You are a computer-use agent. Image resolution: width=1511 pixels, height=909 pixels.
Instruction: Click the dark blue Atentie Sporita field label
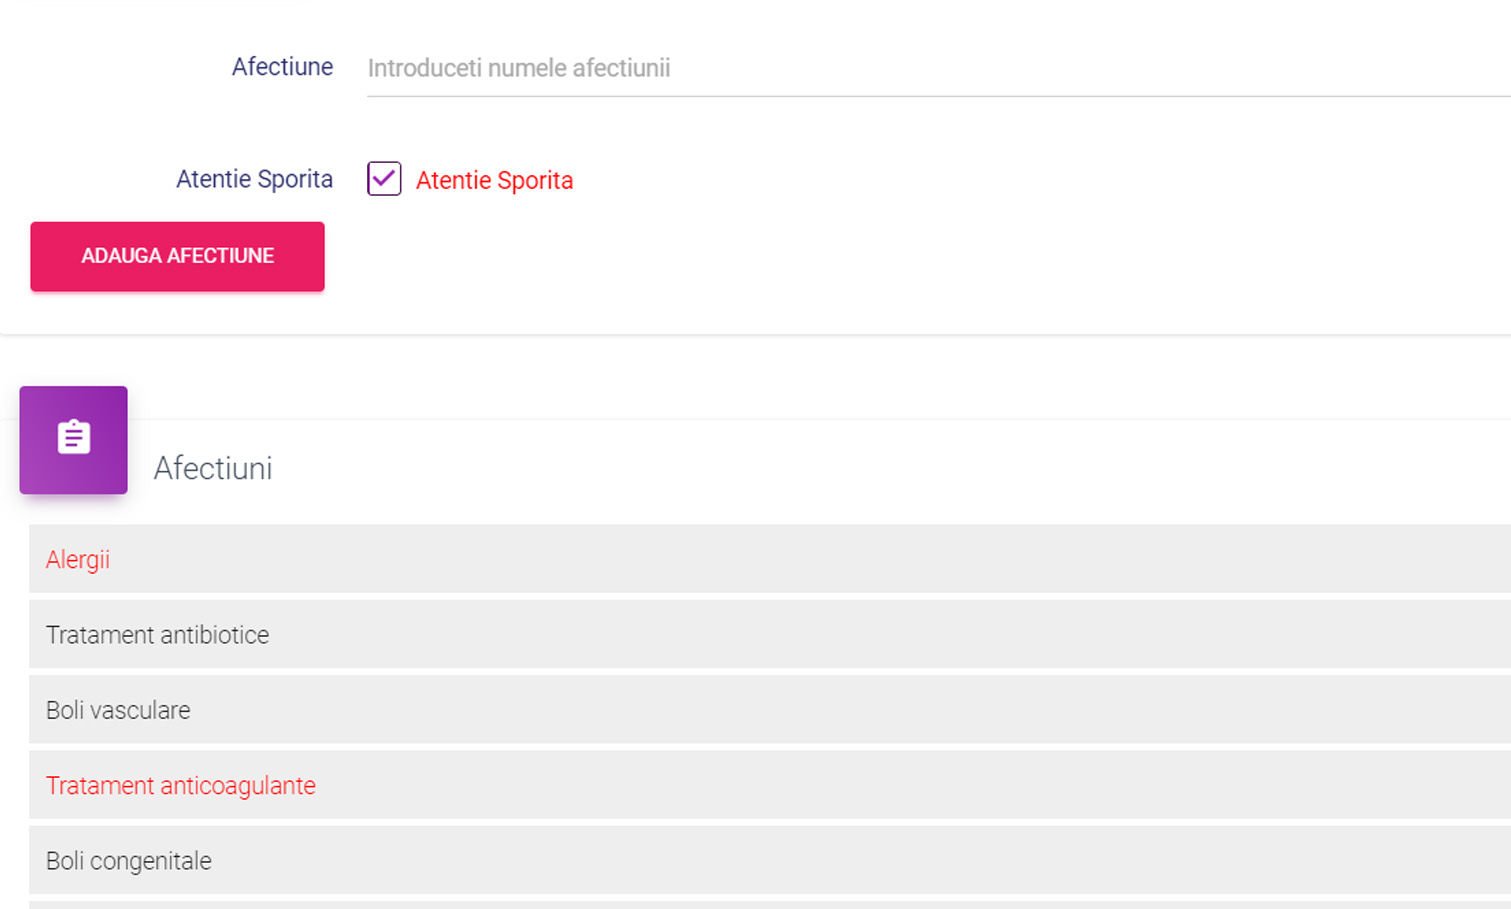click(x=254, y=179)
